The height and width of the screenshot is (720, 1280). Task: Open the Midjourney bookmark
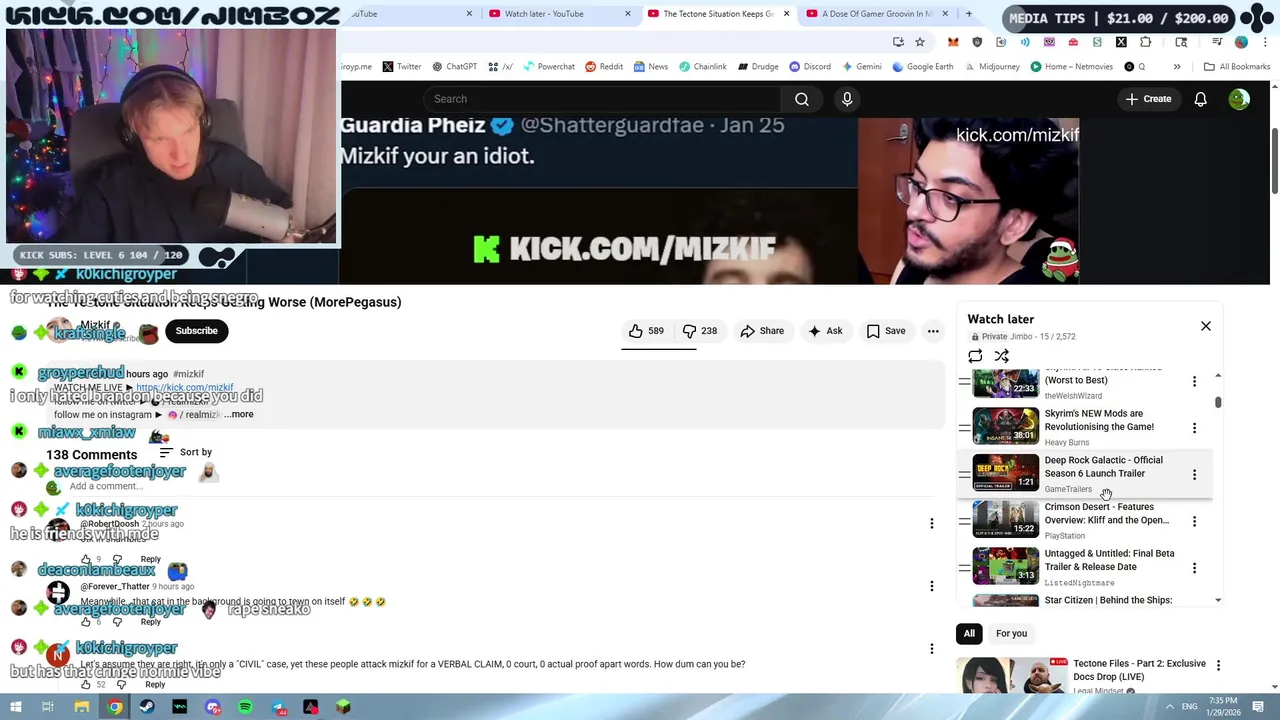(x=993, y=67)
